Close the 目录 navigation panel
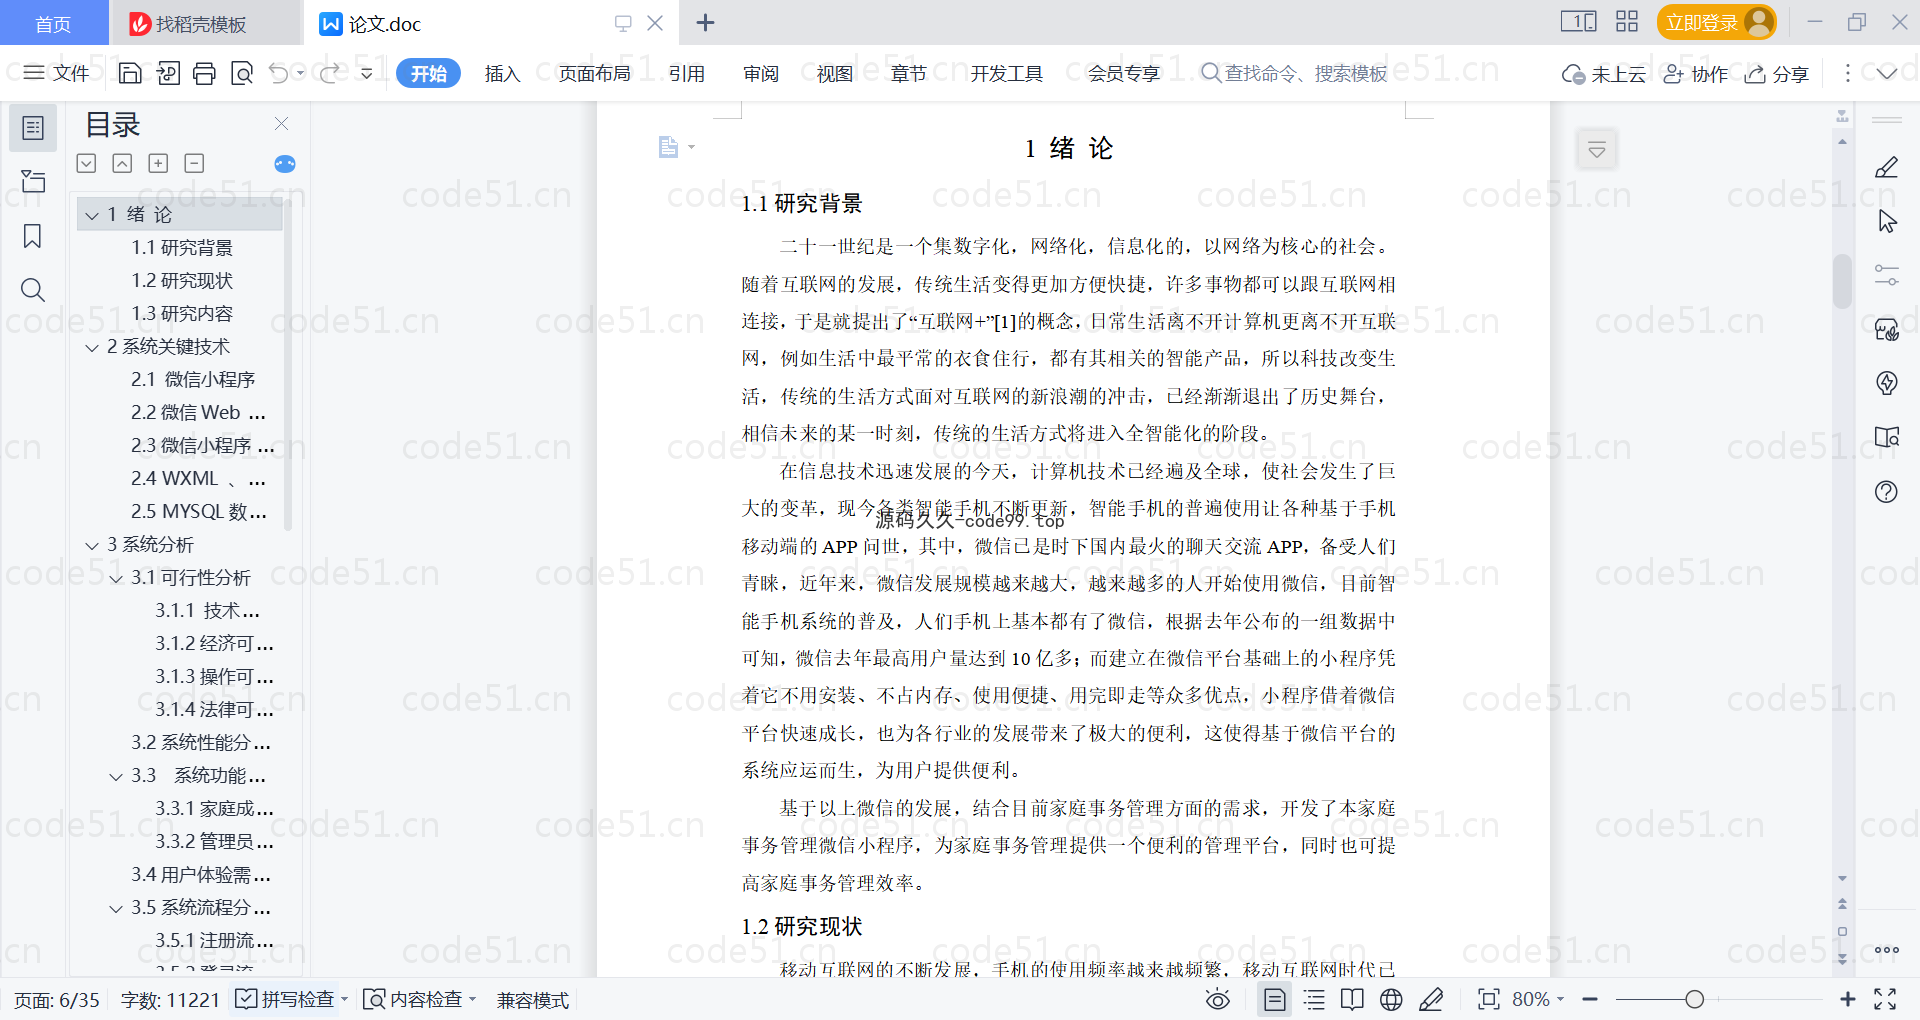The width and height of the screenshot is (1920, 1020). pyautogui.click(x=282, y=123)
